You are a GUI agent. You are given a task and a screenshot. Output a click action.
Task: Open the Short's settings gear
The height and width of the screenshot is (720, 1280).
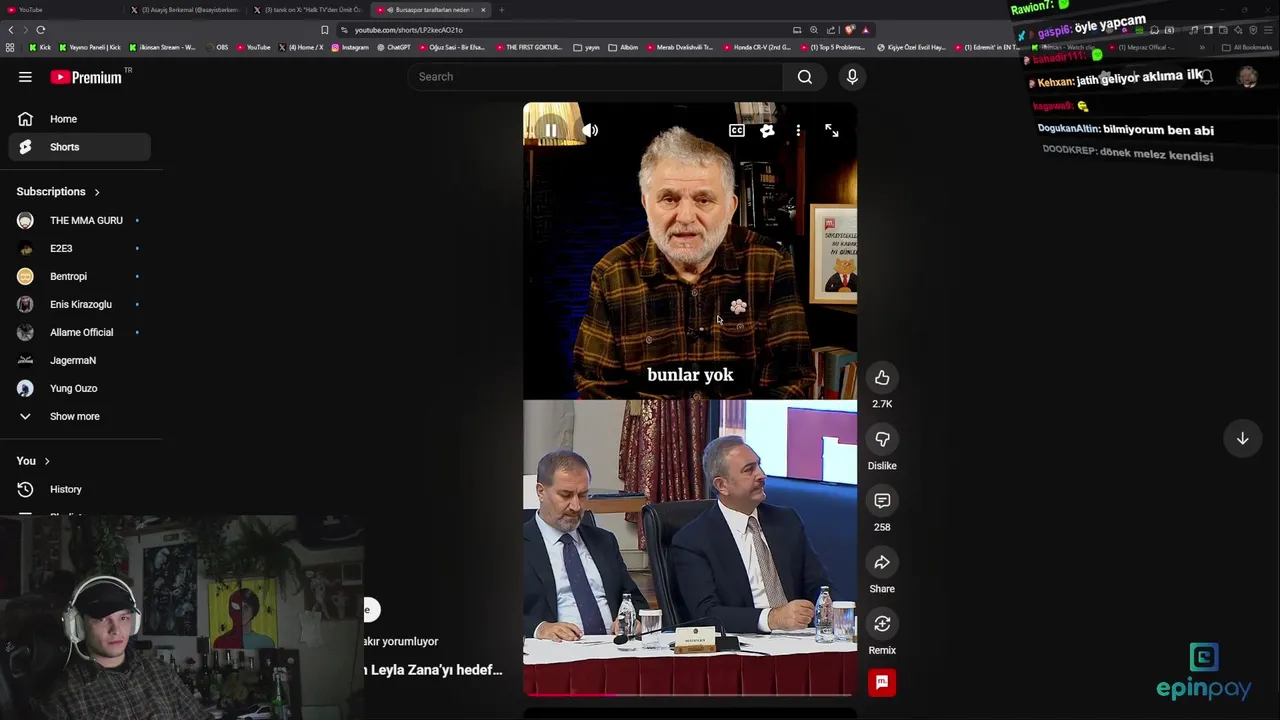pos(767,130)
